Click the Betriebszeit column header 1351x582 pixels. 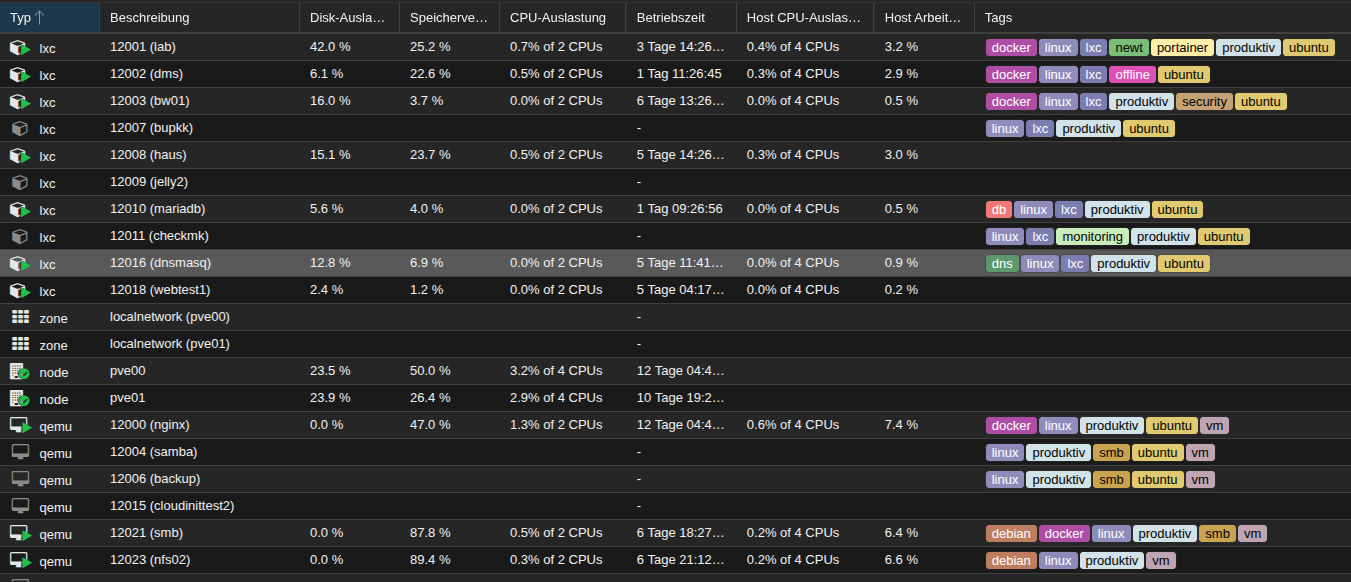[x=670, y=17]
